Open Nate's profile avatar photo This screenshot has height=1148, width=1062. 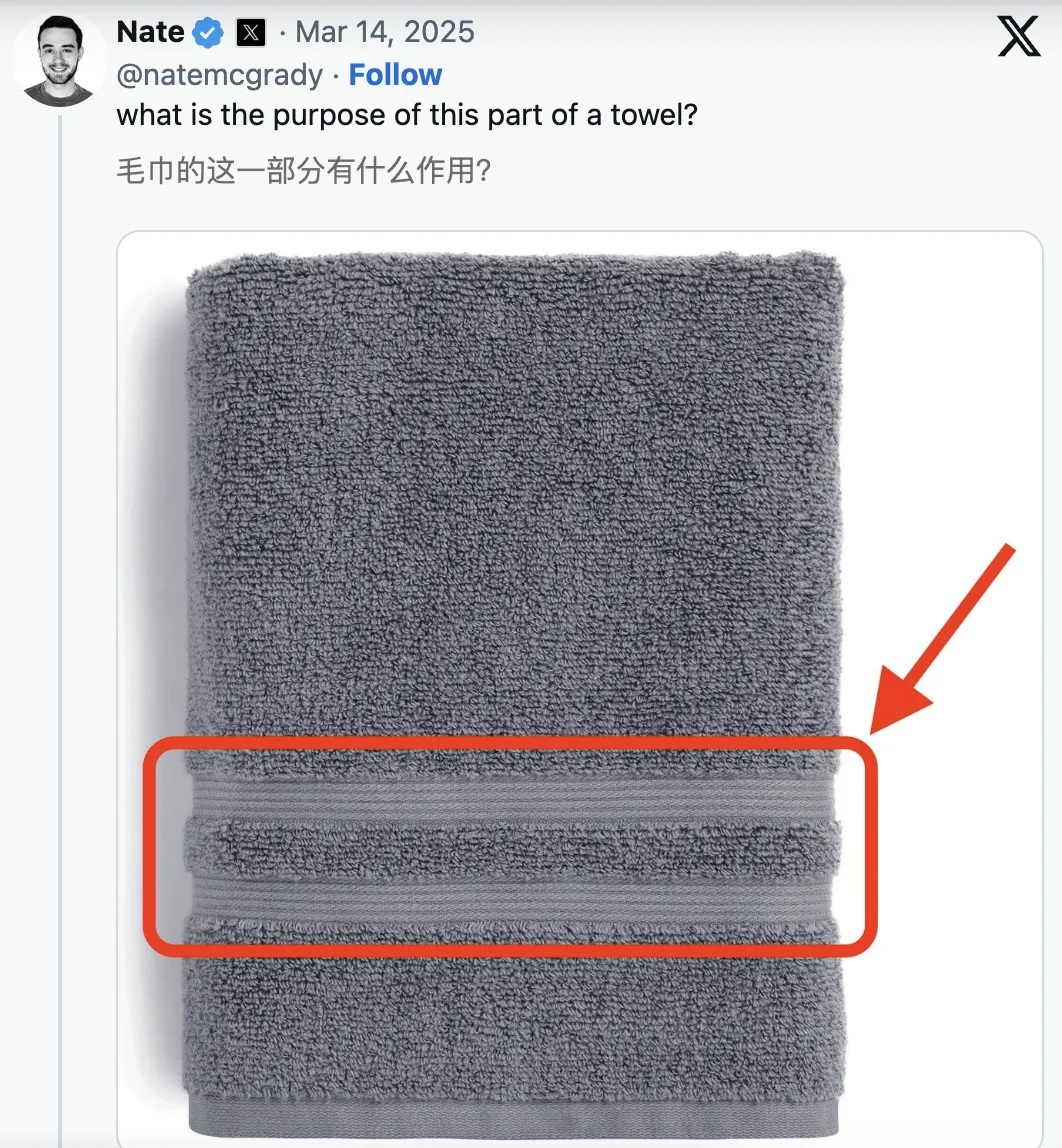pyautogui.click(x=59, y=60)
